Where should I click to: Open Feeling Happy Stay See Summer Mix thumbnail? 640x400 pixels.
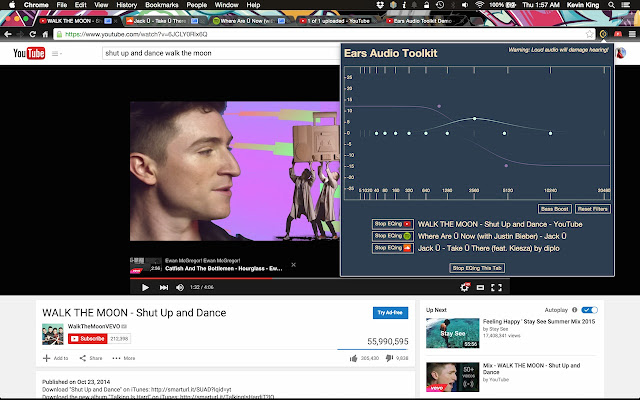[452, 333]
